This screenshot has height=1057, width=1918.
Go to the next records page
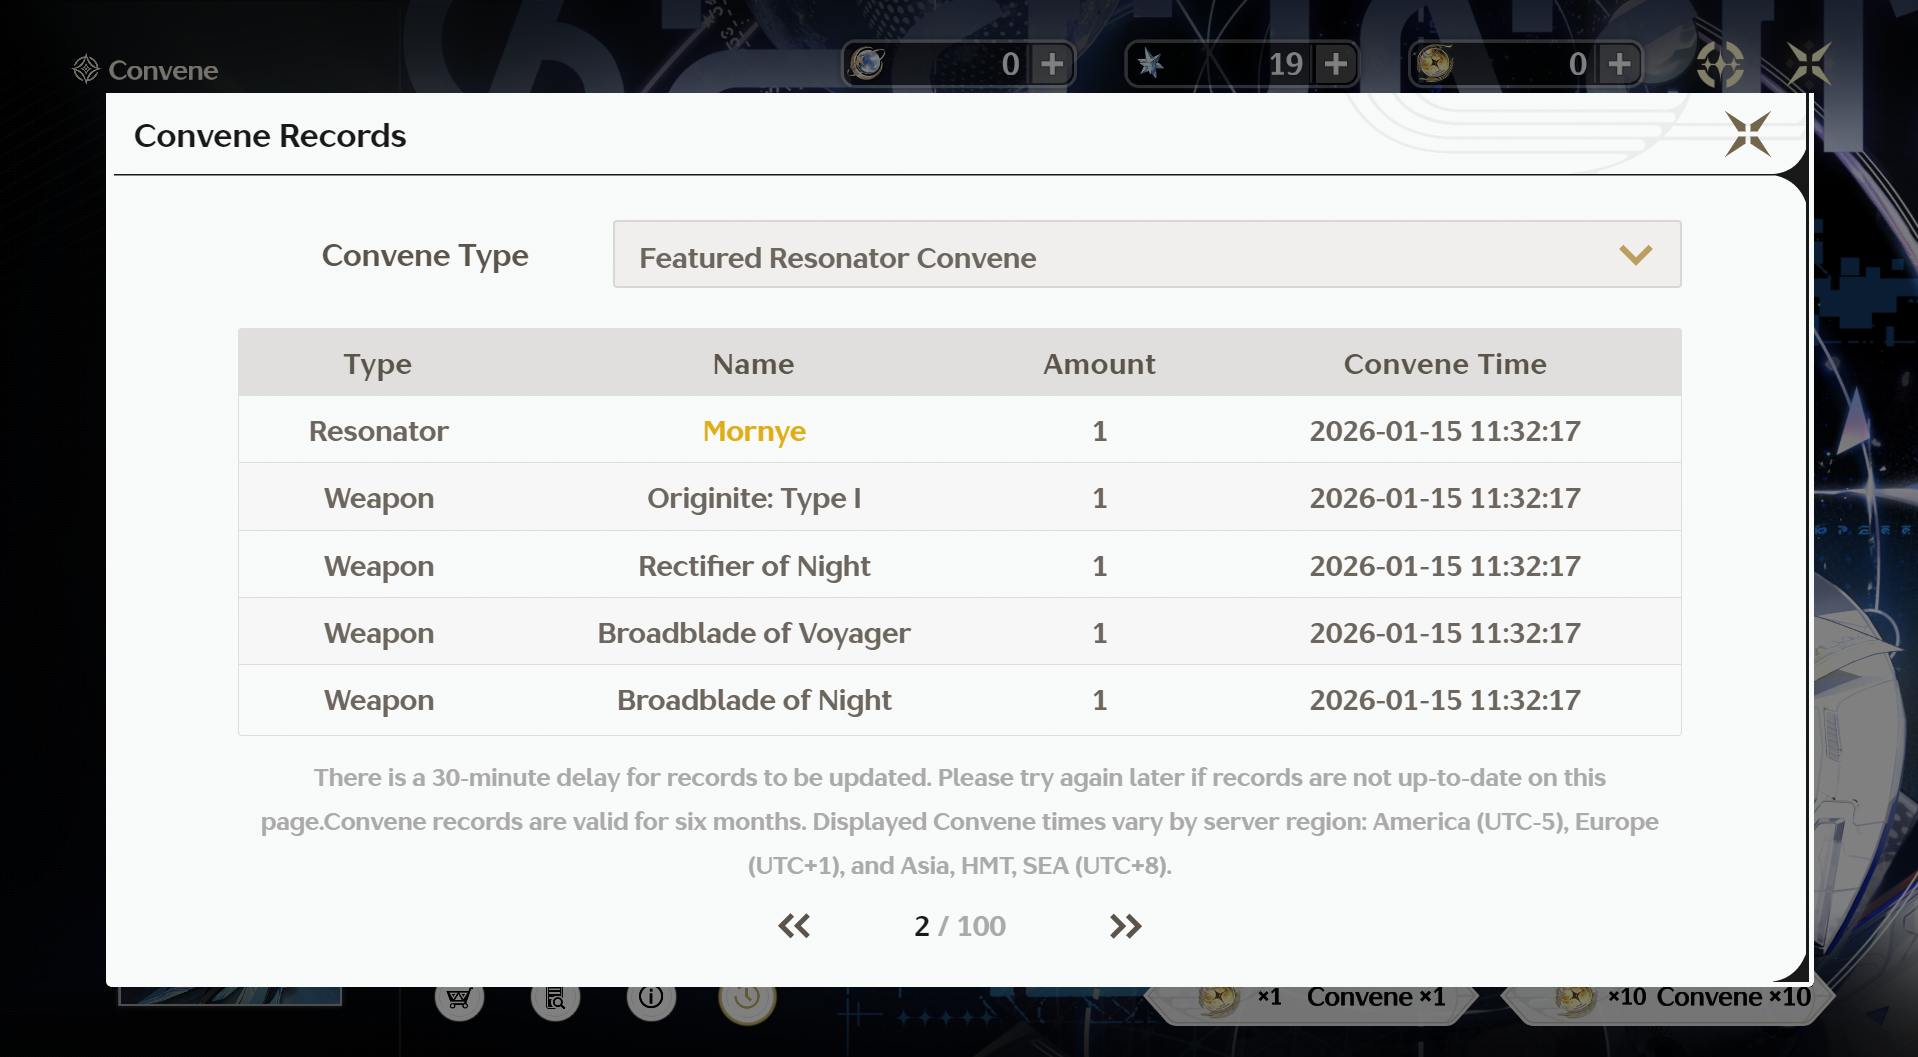1125,926
